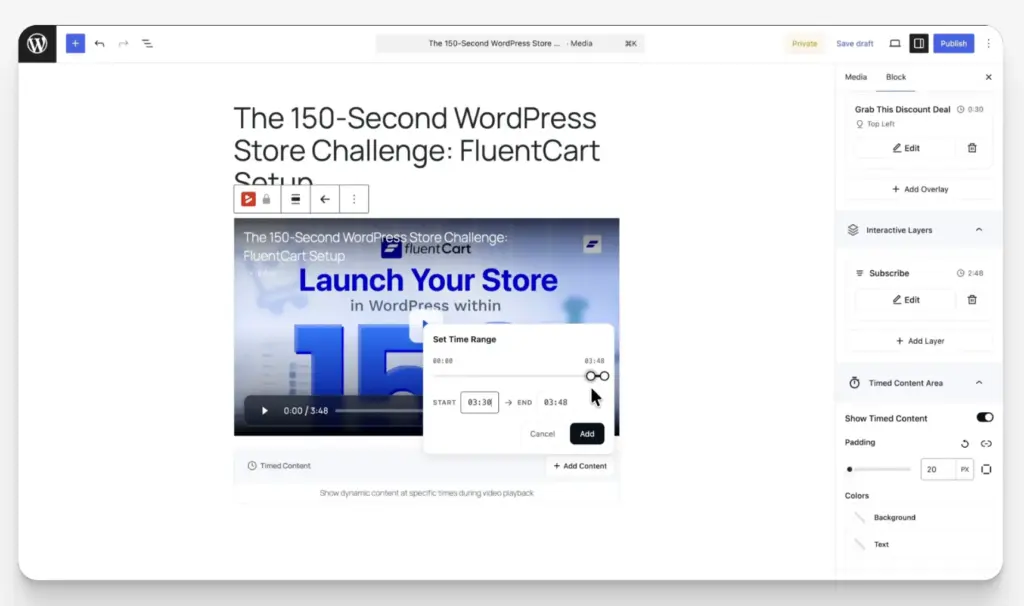Viewport: 1024px width, 606px height.
Task: Click Add Content in Timed Content
Action: [580, 466]
